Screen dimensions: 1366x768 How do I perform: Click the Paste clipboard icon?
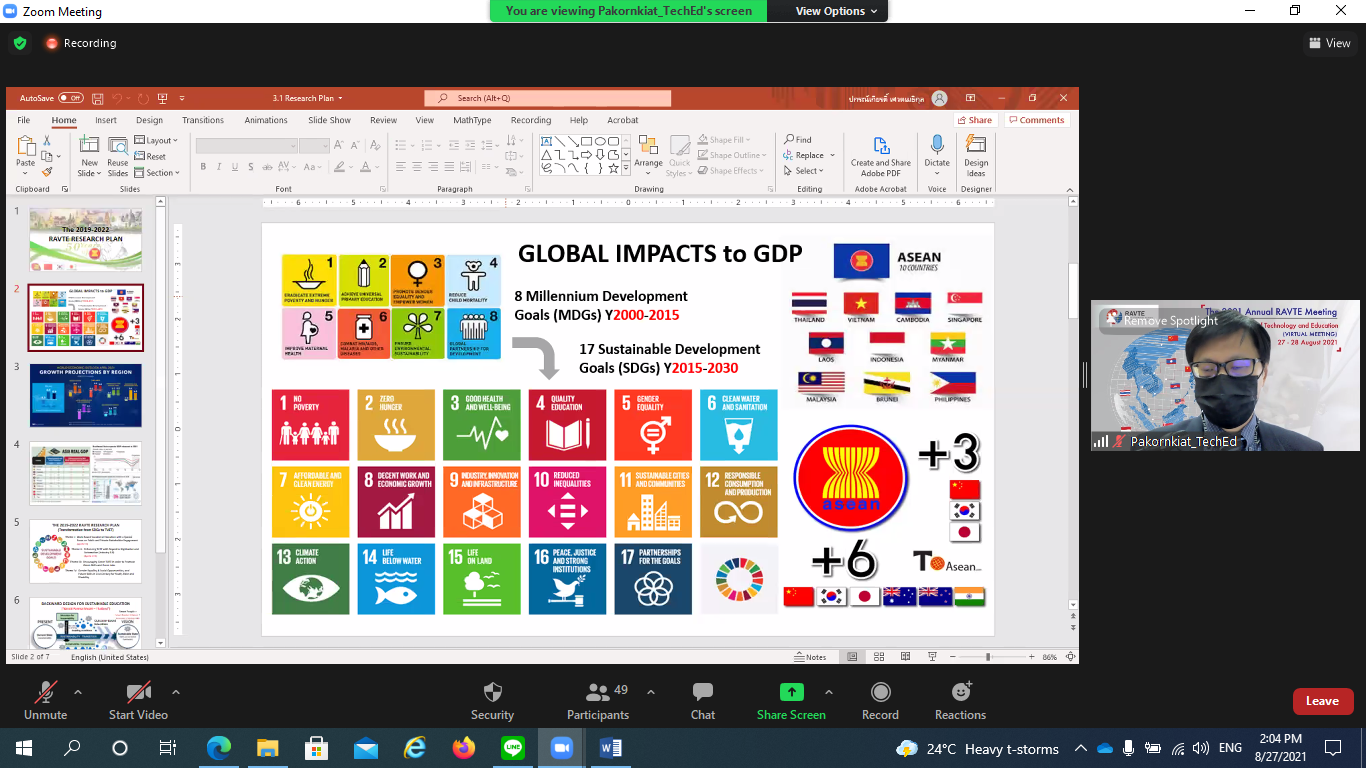coord(25,146)
